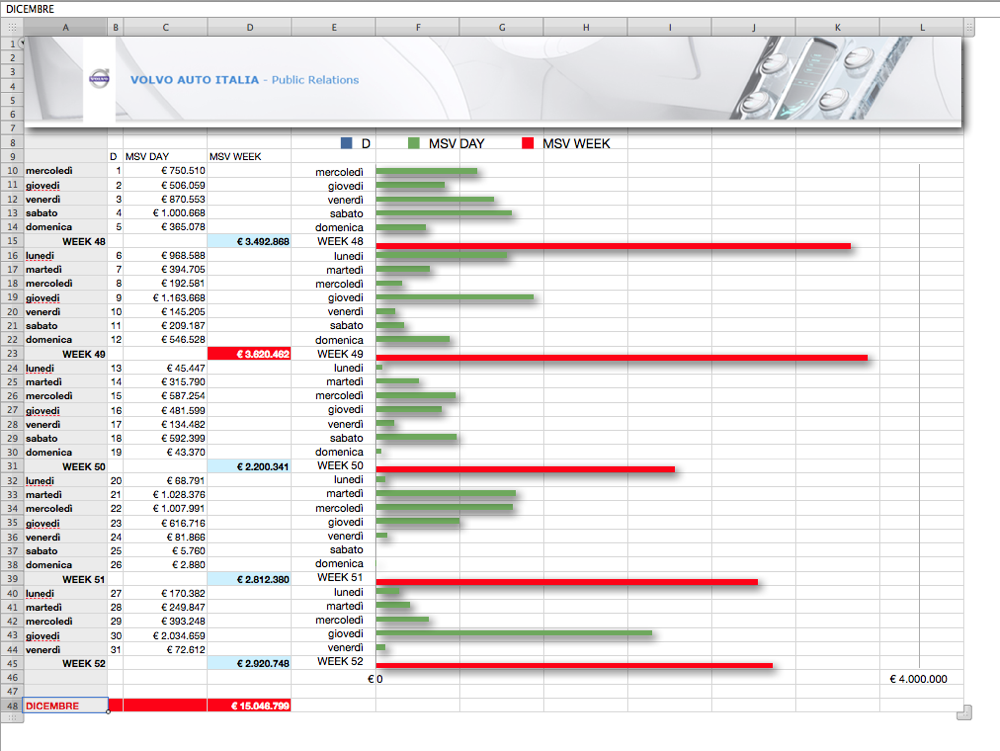This screenshot has height=751, width=1000.
Task: Select column L header
Action: [922, 28]
